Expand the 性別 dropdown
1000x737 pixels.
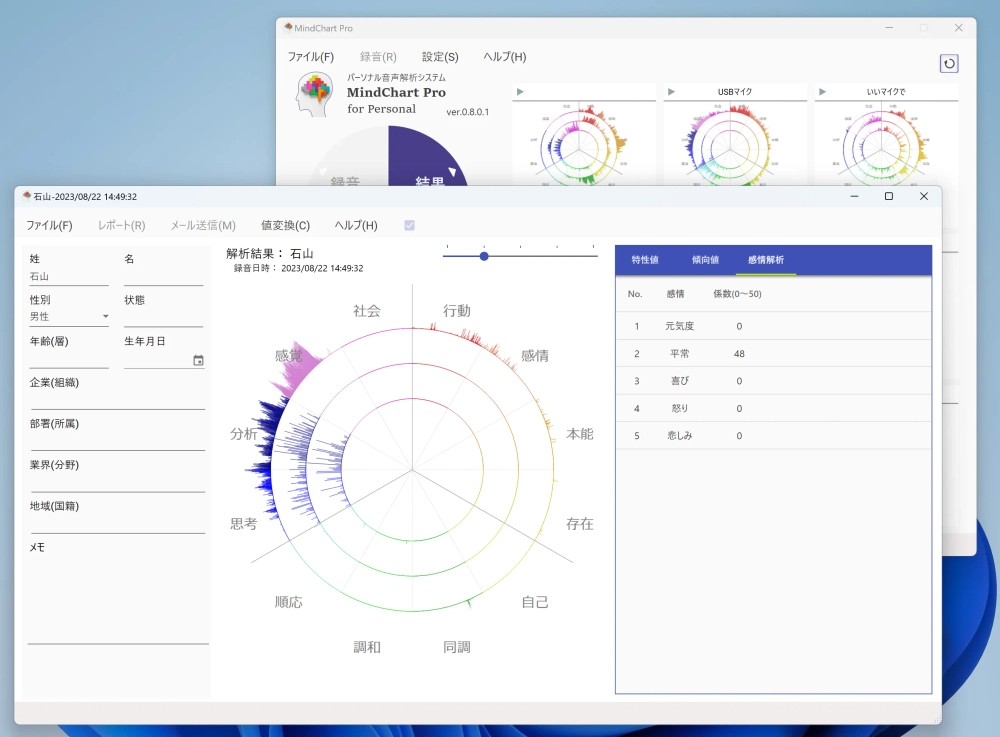click(x=105, y=317)
